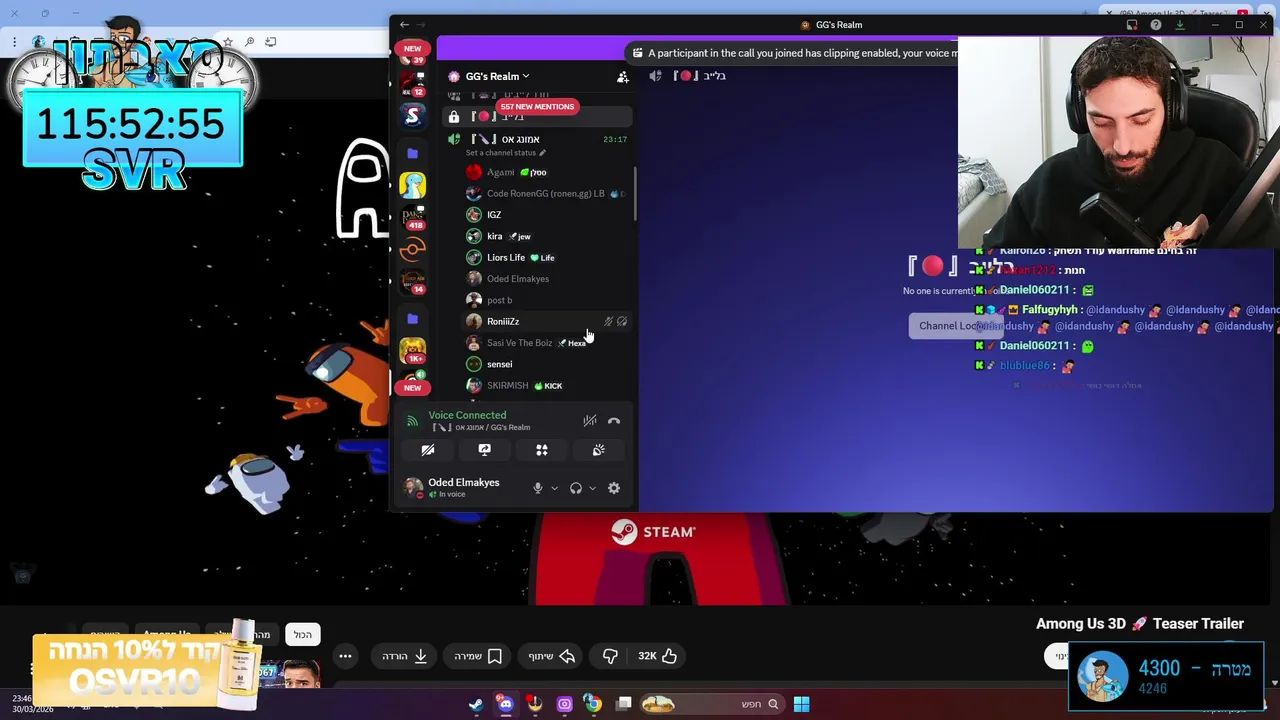Click the Channel Locked button
The image size is (1280, 720).
[956, 326]
